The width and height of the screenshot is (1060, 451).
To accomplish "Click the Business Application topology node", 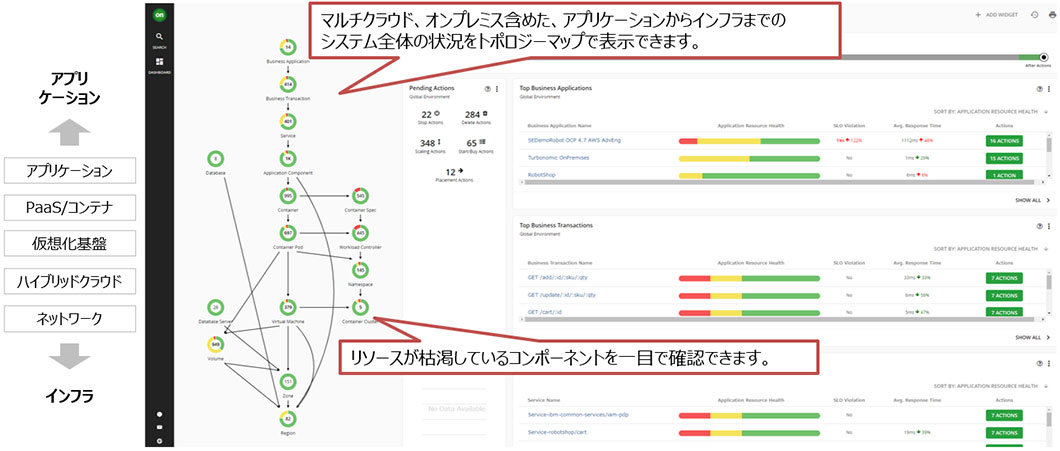I will point(288,47).
